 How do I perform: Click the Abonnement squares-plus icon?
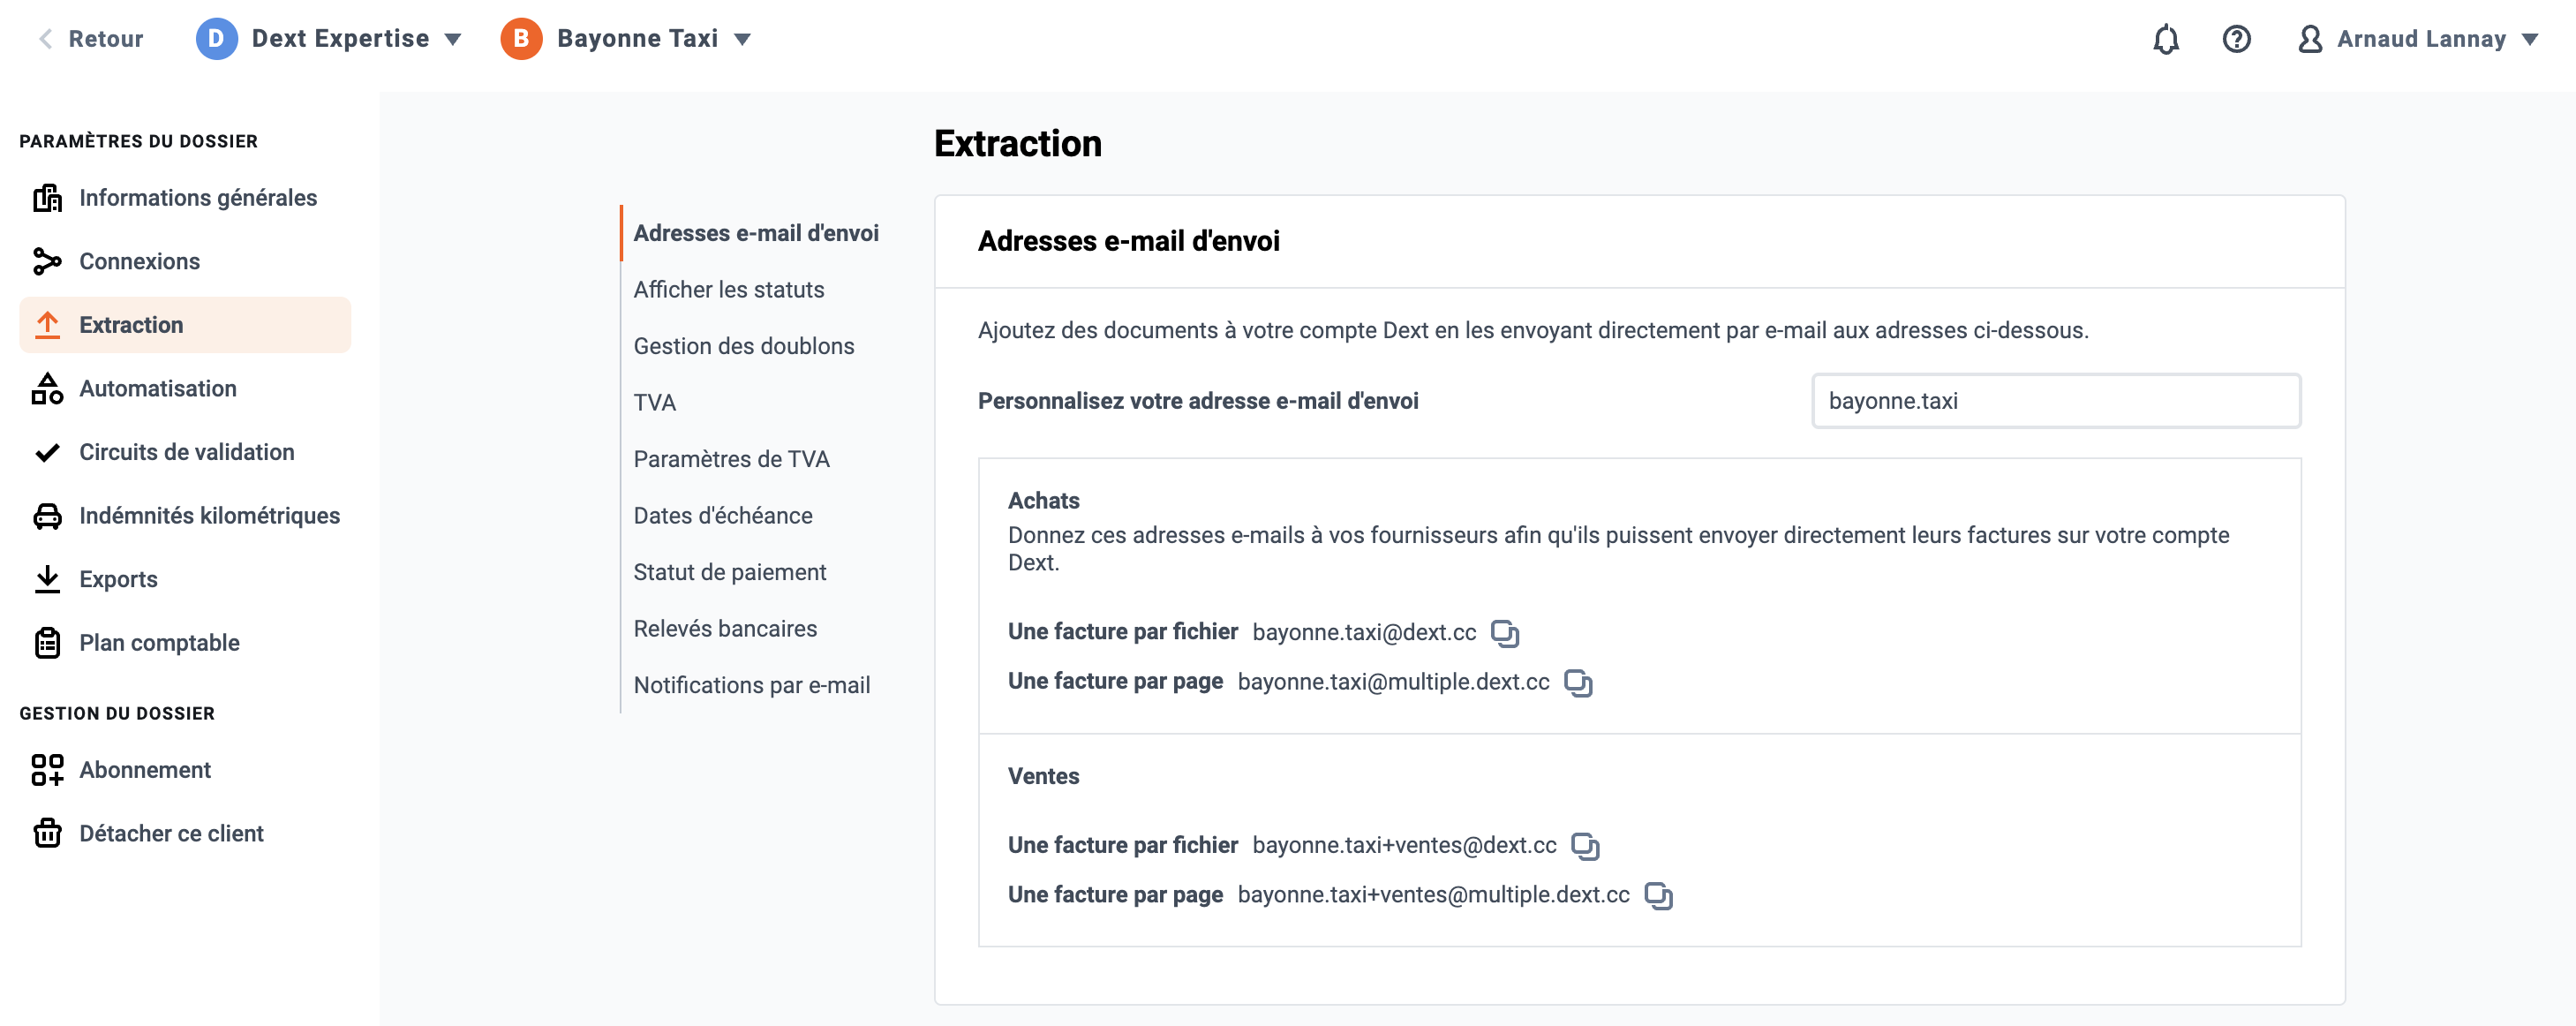[47, 770]
